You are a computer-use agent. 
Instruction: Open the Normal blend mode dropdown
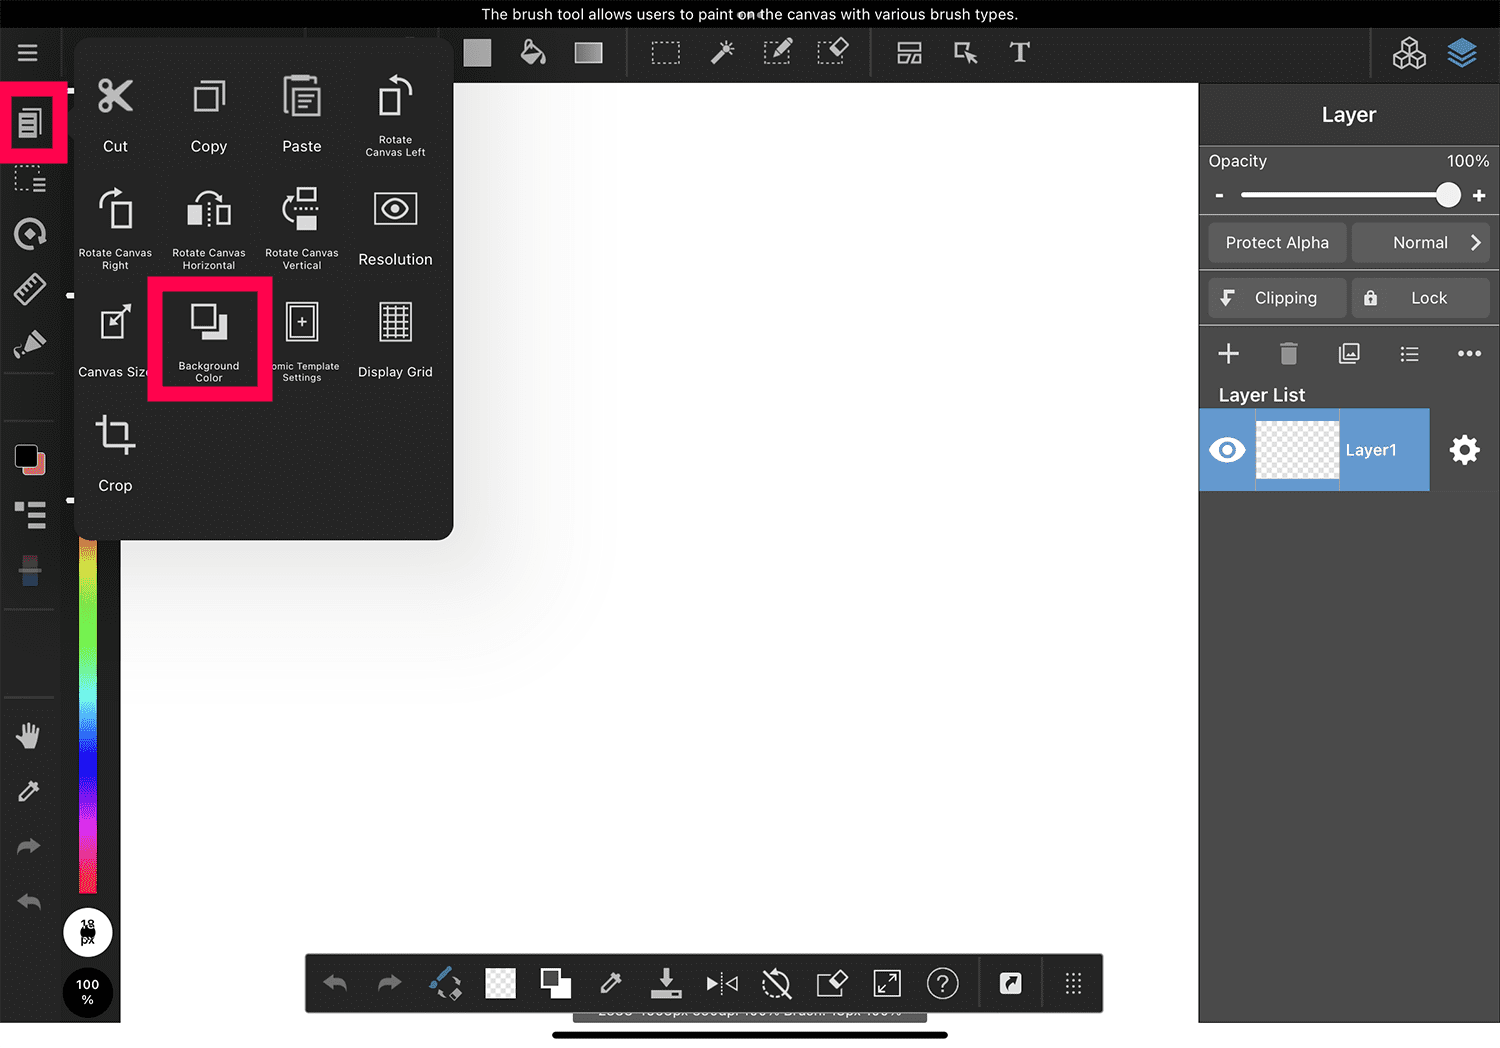pos(1420,242)
